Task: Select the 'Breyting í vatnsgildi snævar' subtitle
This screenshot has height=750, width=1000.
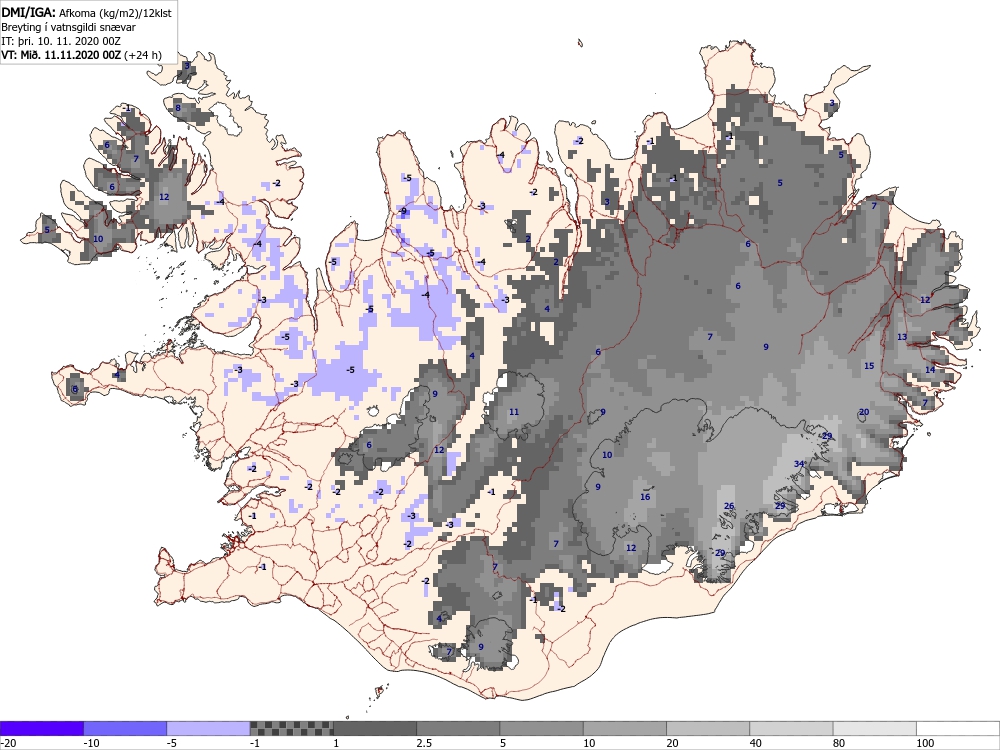Action: [68, 27]
